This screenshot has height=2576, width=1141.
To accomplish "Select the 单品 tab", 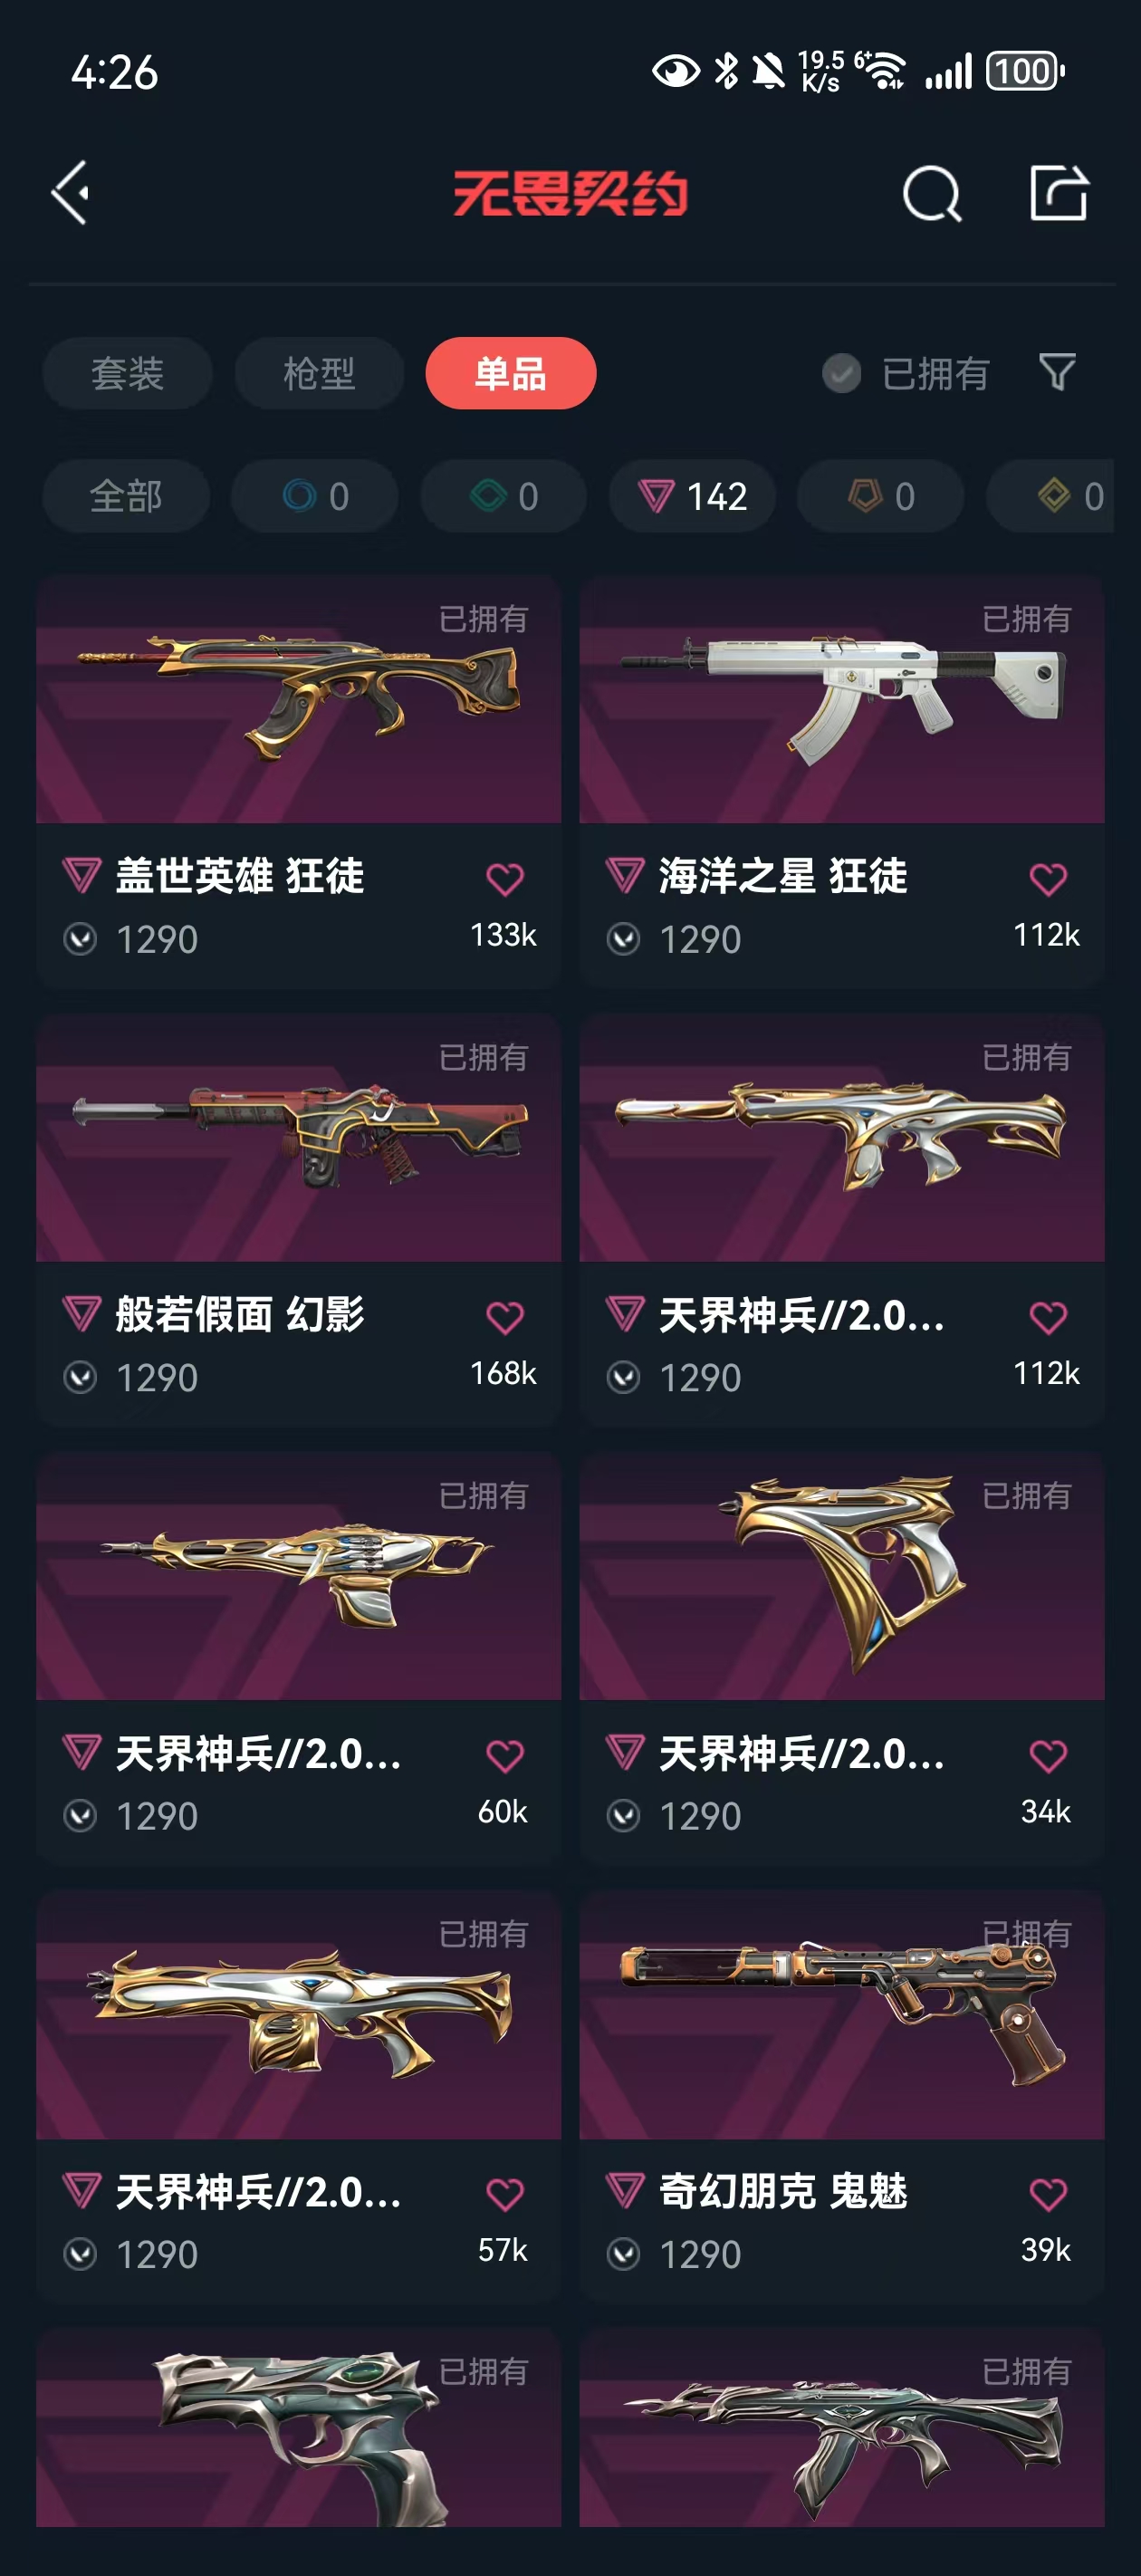I will (x=511, y=373).
